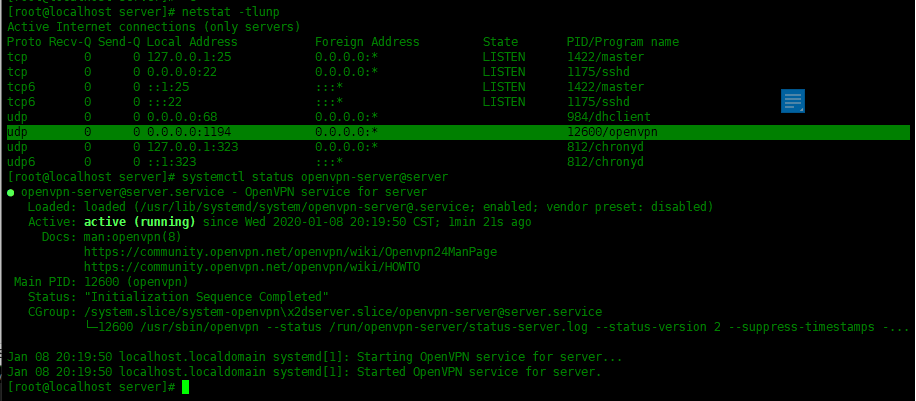Click the 'State' column header
Screen dimensions: 916x401
tap(500, 42)
